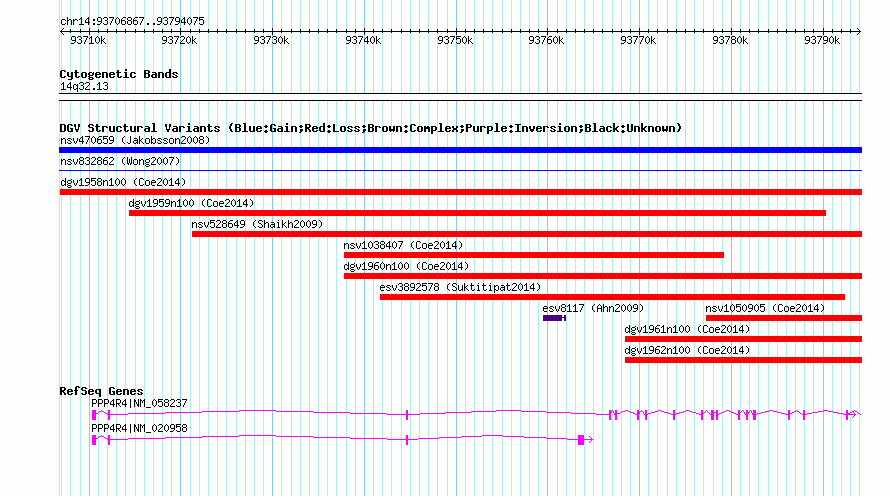This screenshot has height=496, width=890.
Task: Click the NM_058237 transcript end arrow
Action: click(855, 414)
